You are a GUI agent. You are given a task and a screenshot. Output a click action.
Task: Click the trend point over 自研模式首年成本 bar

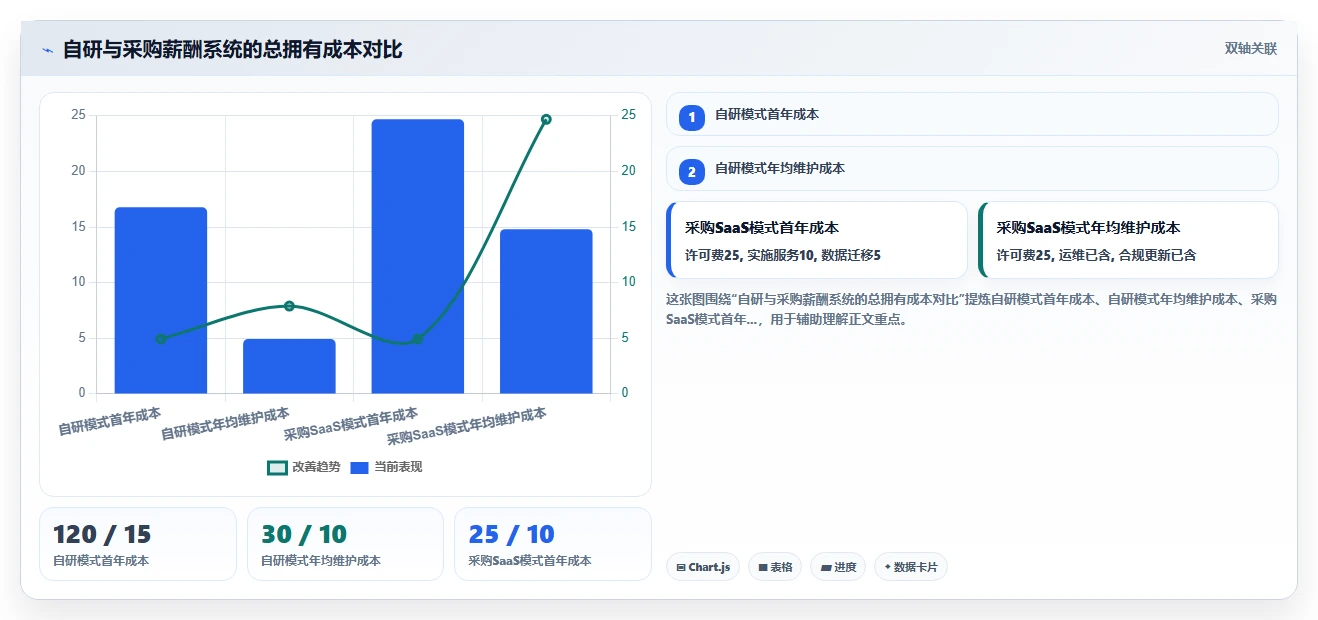tap(161, 339)
